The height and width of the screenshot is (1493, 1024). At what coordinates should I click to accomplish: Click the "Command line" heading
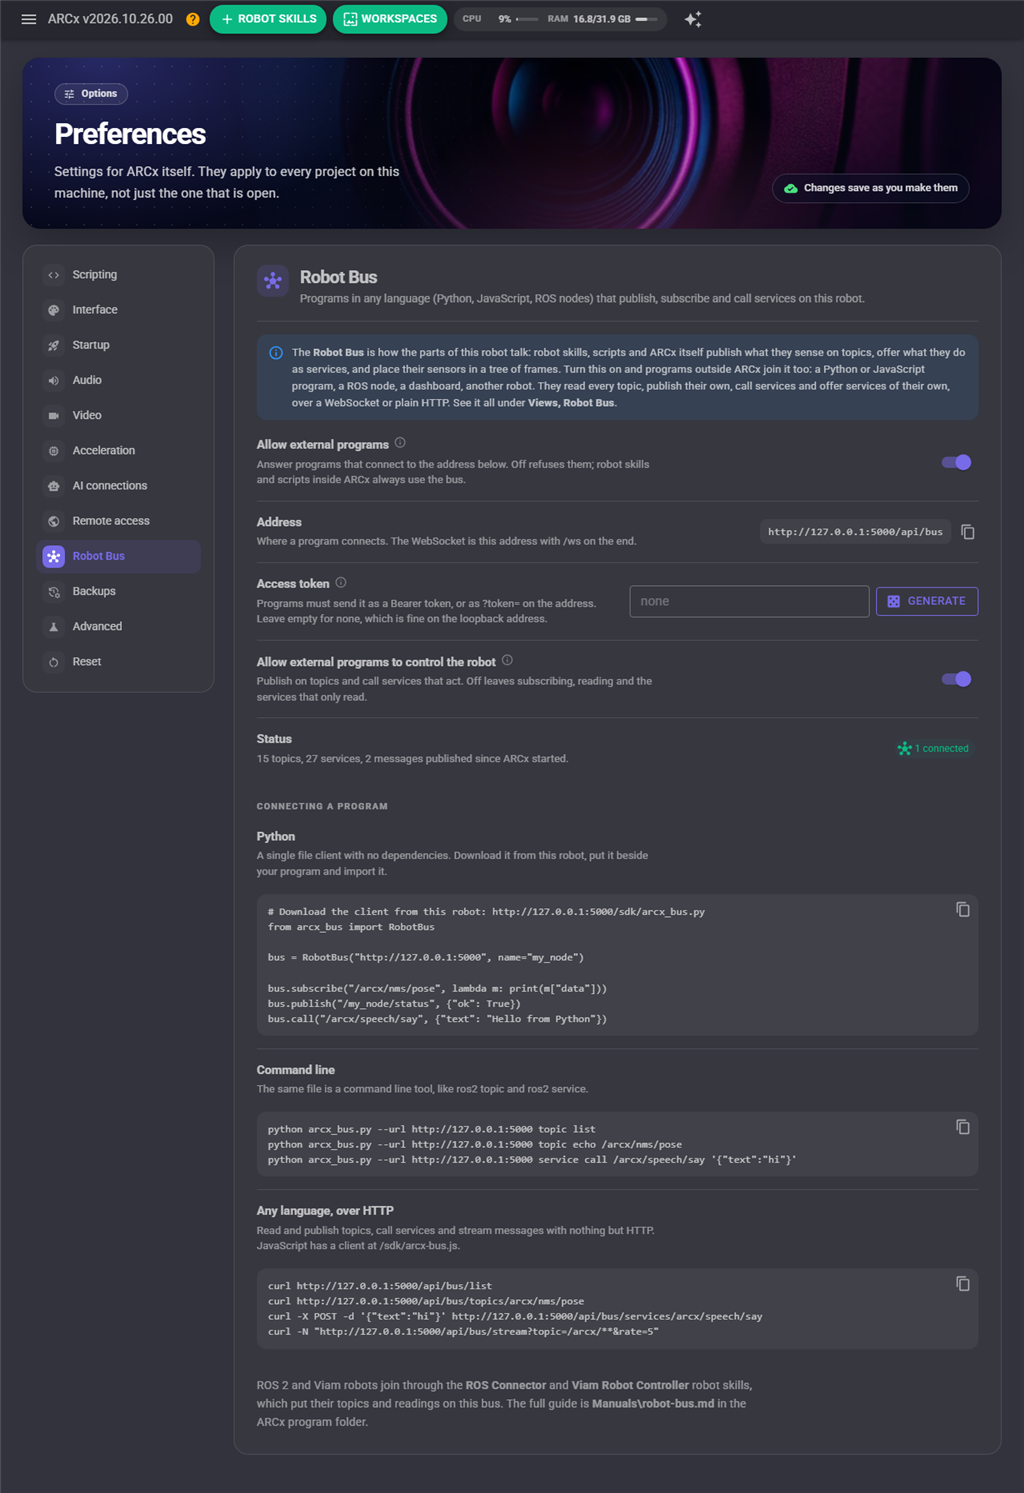pos(296,1070)
